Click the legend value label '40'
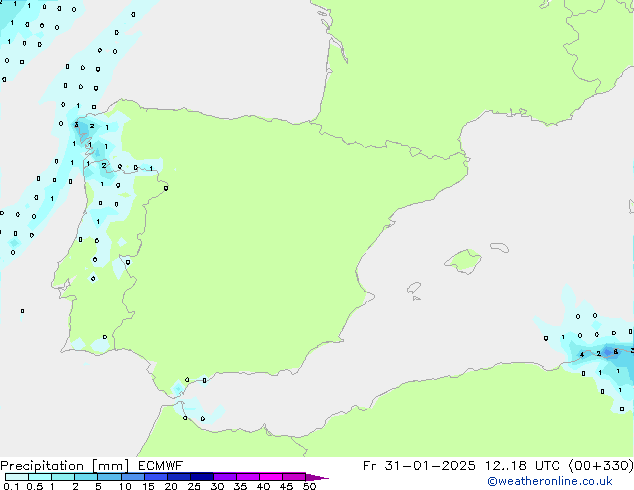 (263, 486)
